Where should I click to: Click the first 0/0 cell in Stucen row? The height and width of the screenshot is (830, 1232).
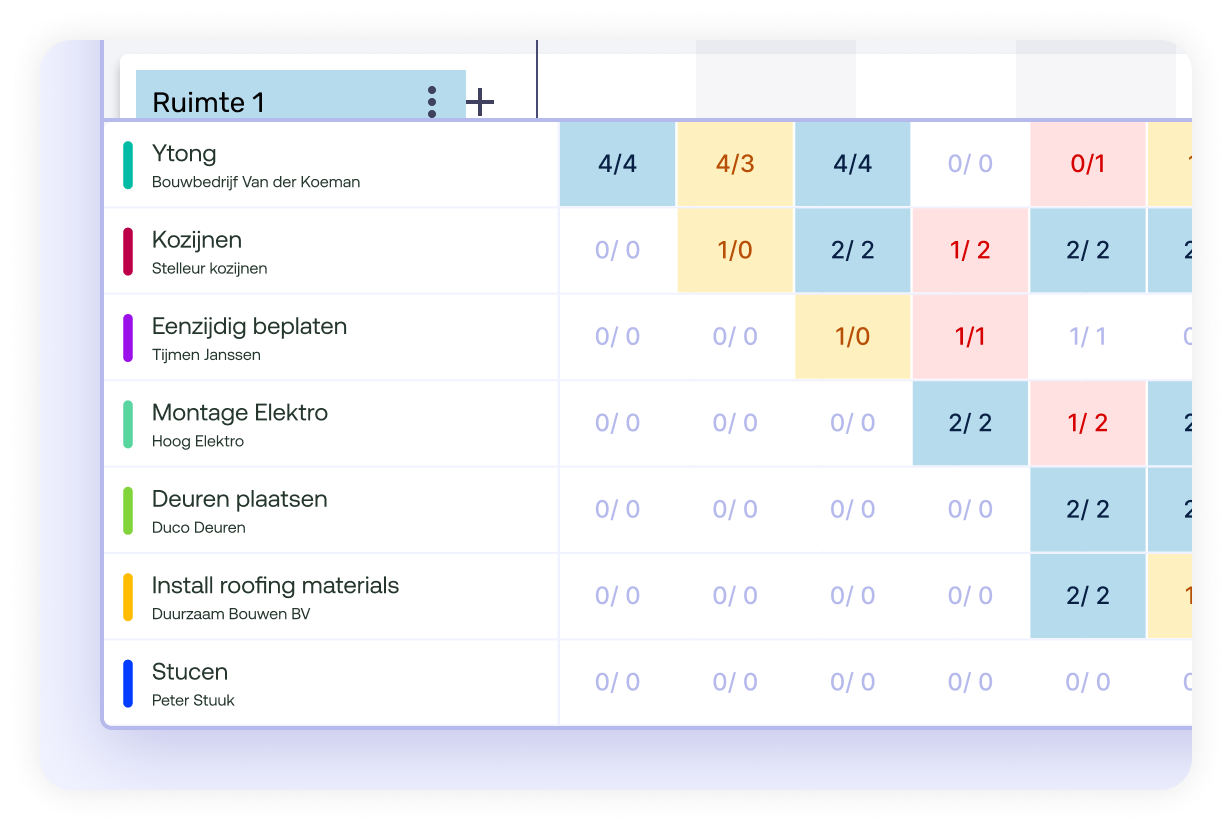pyautogui.click(x=617, y=682)
